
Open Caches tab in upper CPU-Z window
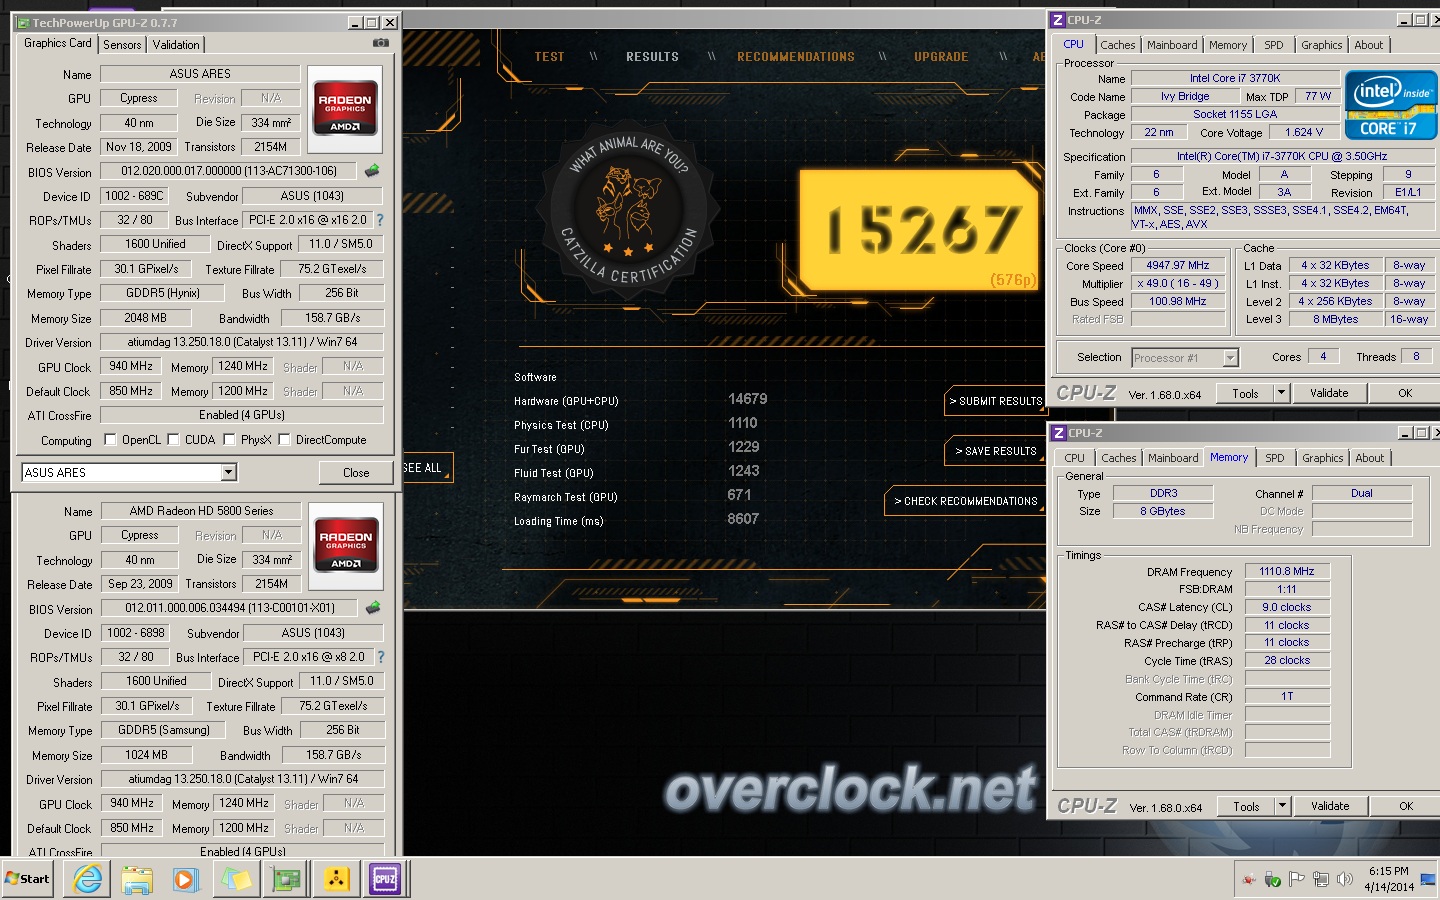coord(1117,45)
